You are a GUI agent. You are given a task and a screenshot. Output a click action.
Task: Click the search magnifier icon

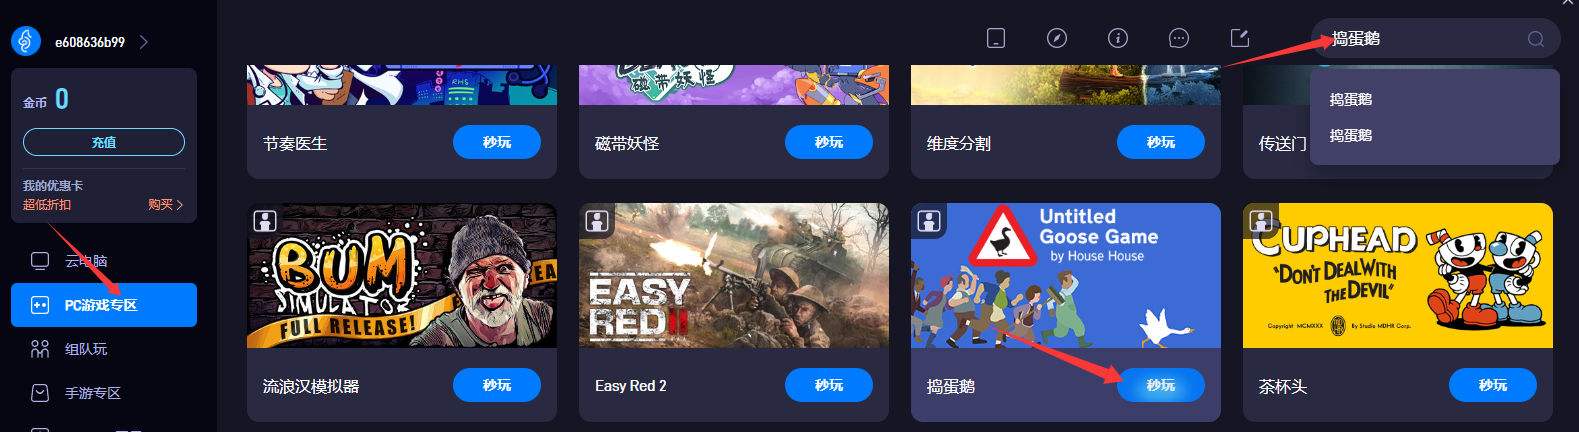point(1536,39)
